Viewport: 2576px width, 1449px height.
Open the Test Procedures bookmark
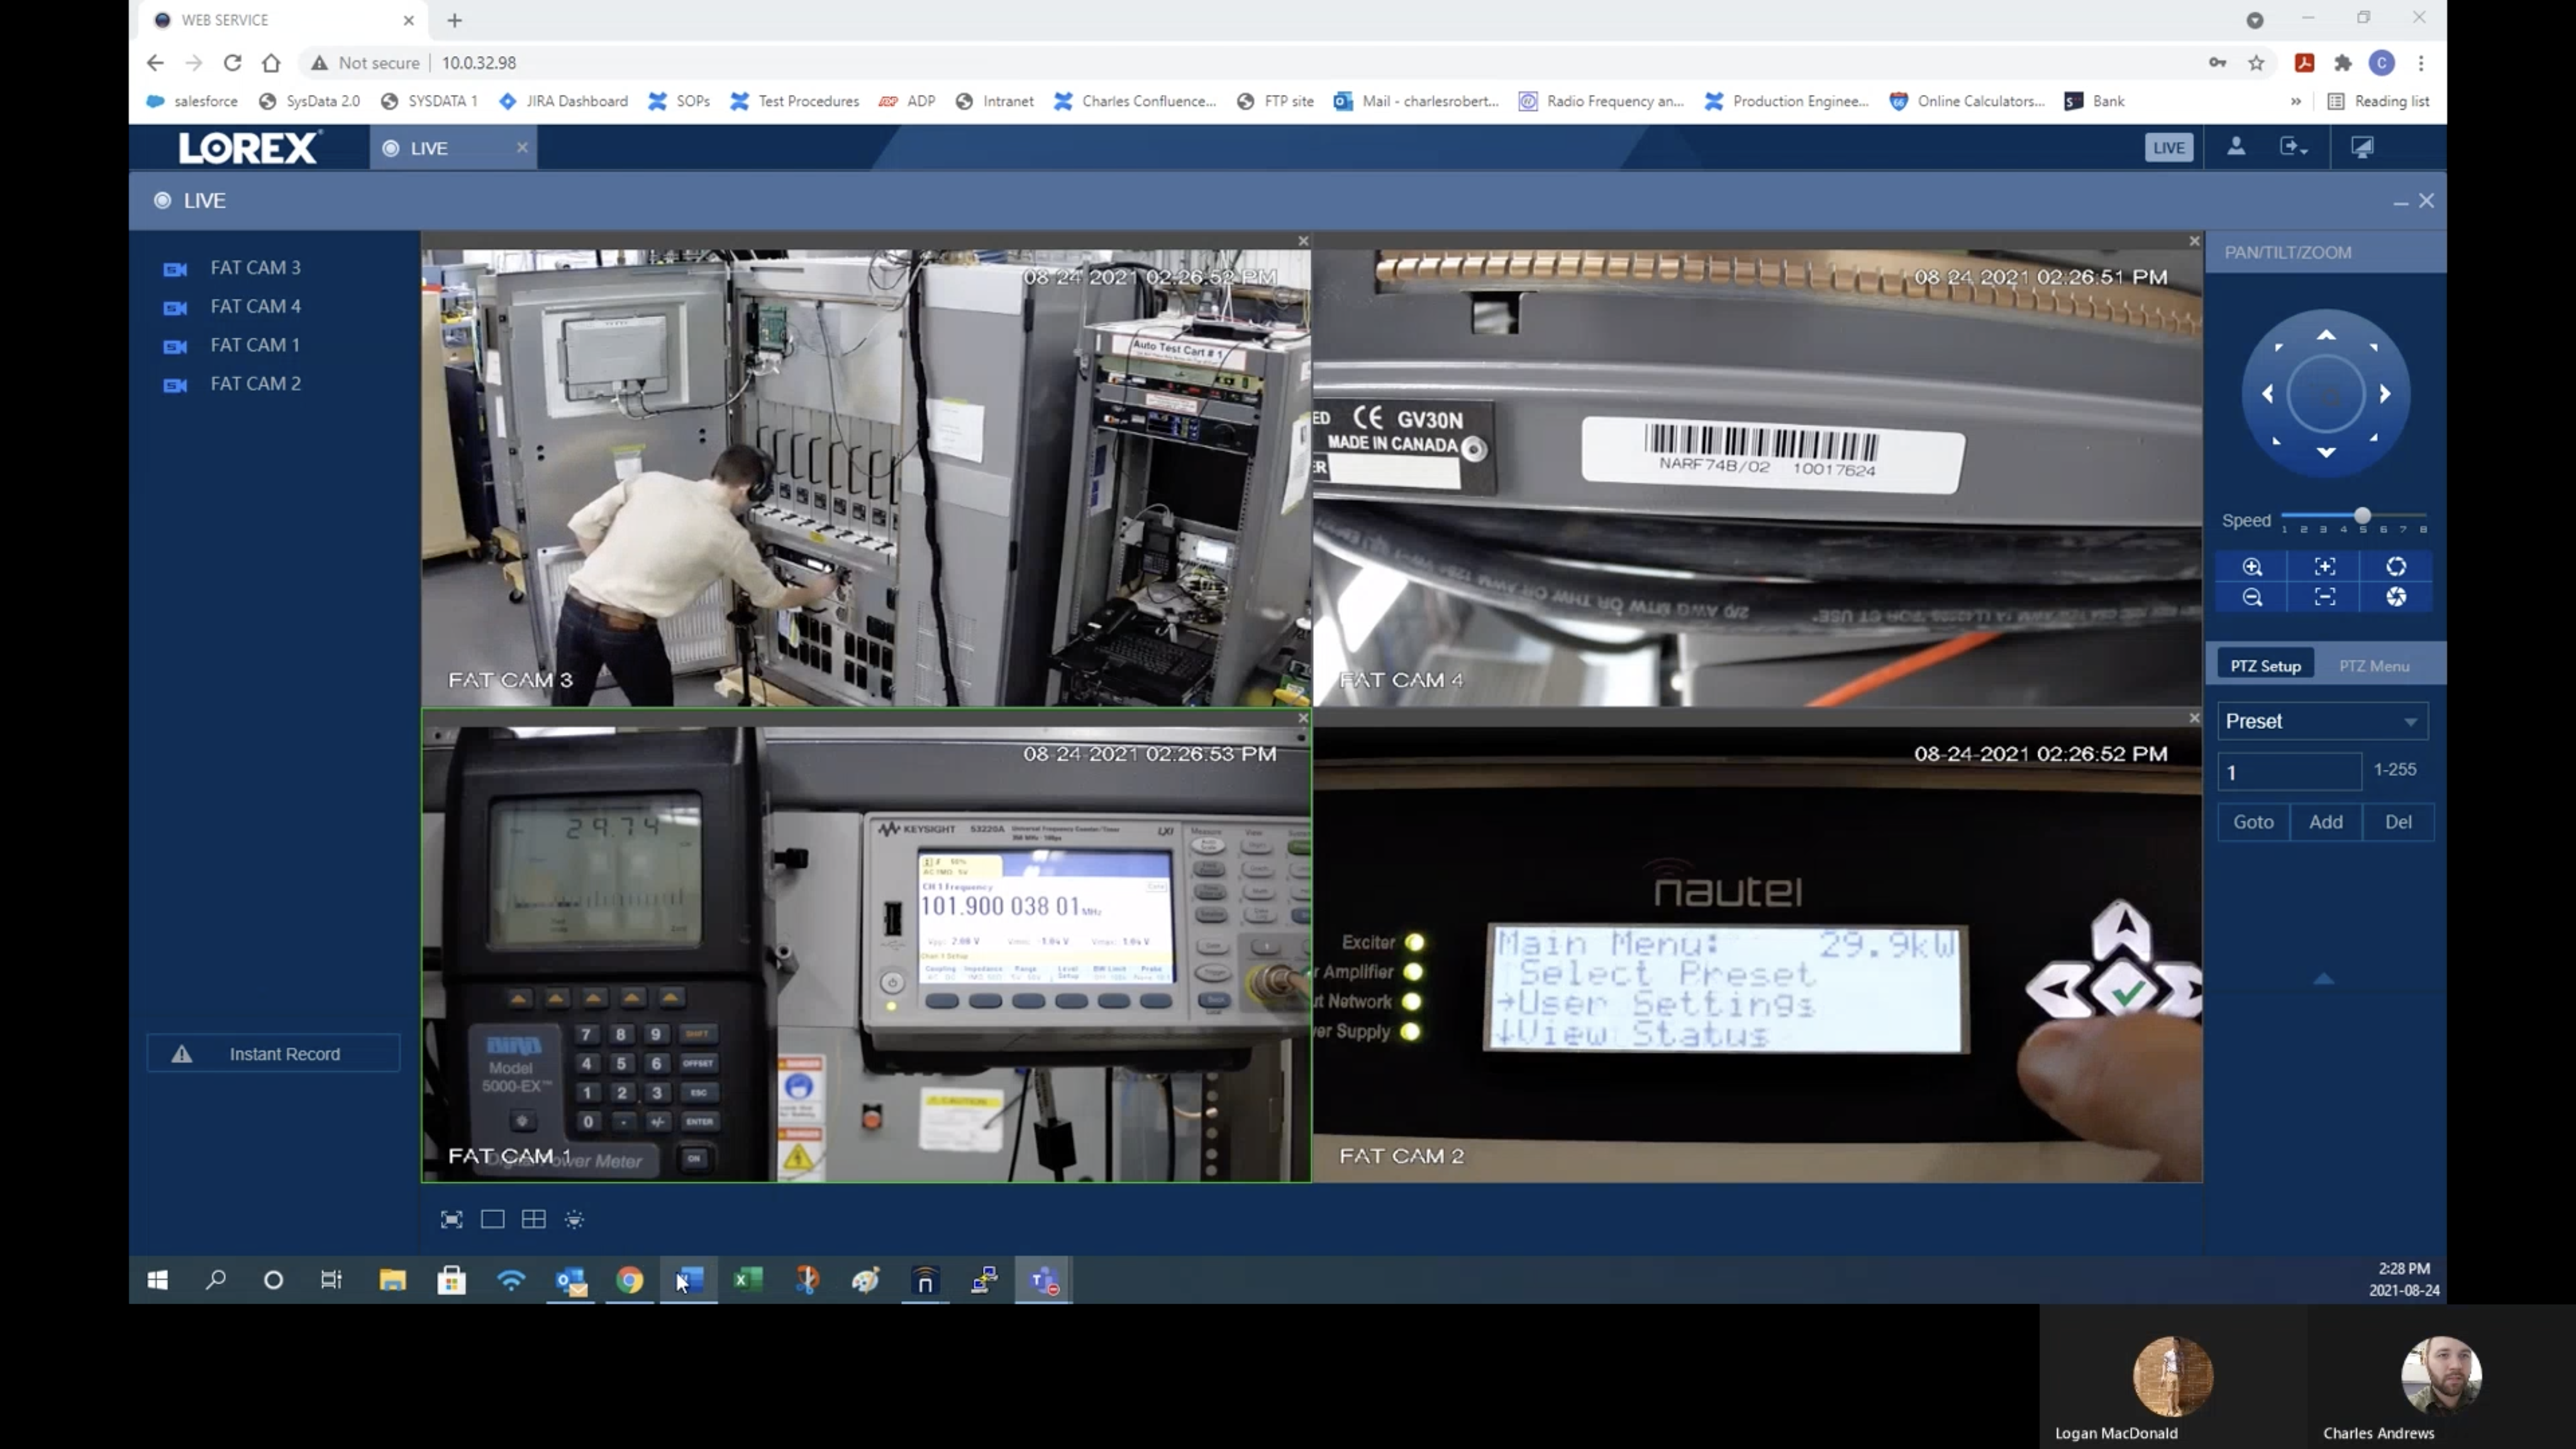click(x=794, y=101)
